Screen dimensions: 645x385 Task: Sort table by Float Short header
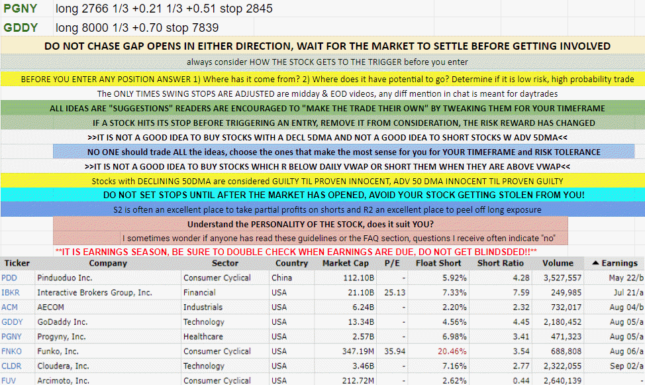point(438,263)
